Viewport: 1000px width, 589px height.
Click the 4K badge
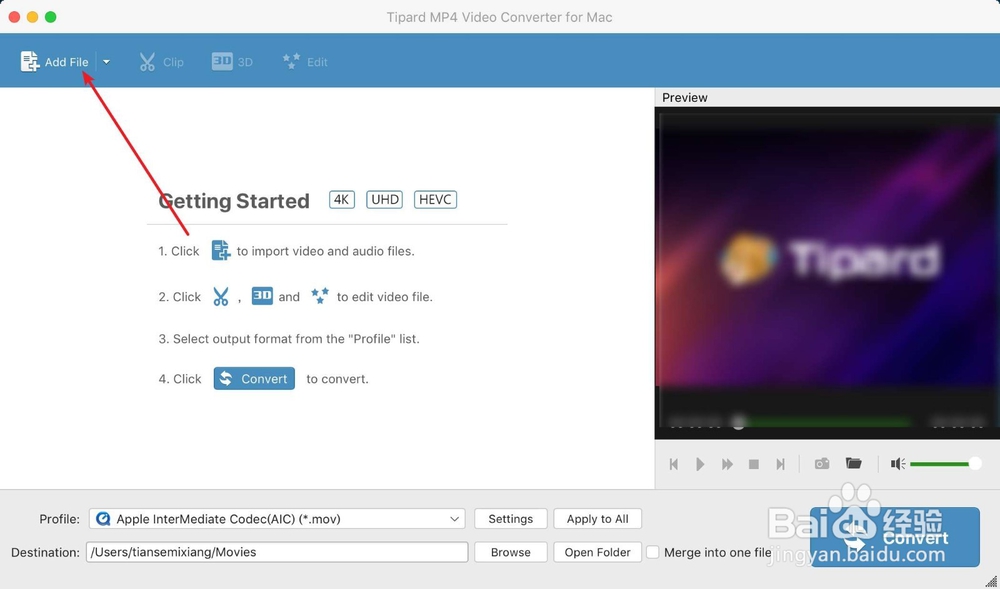click(x=342, y=200)
